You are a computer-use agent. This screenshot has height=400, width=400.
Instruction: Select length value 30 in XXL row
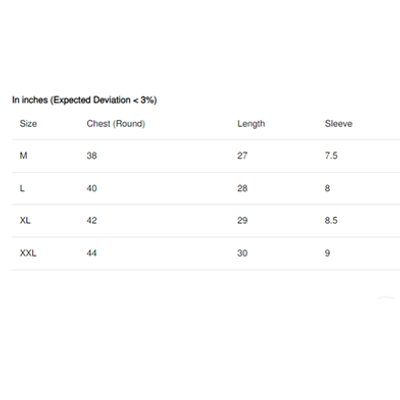242,253
